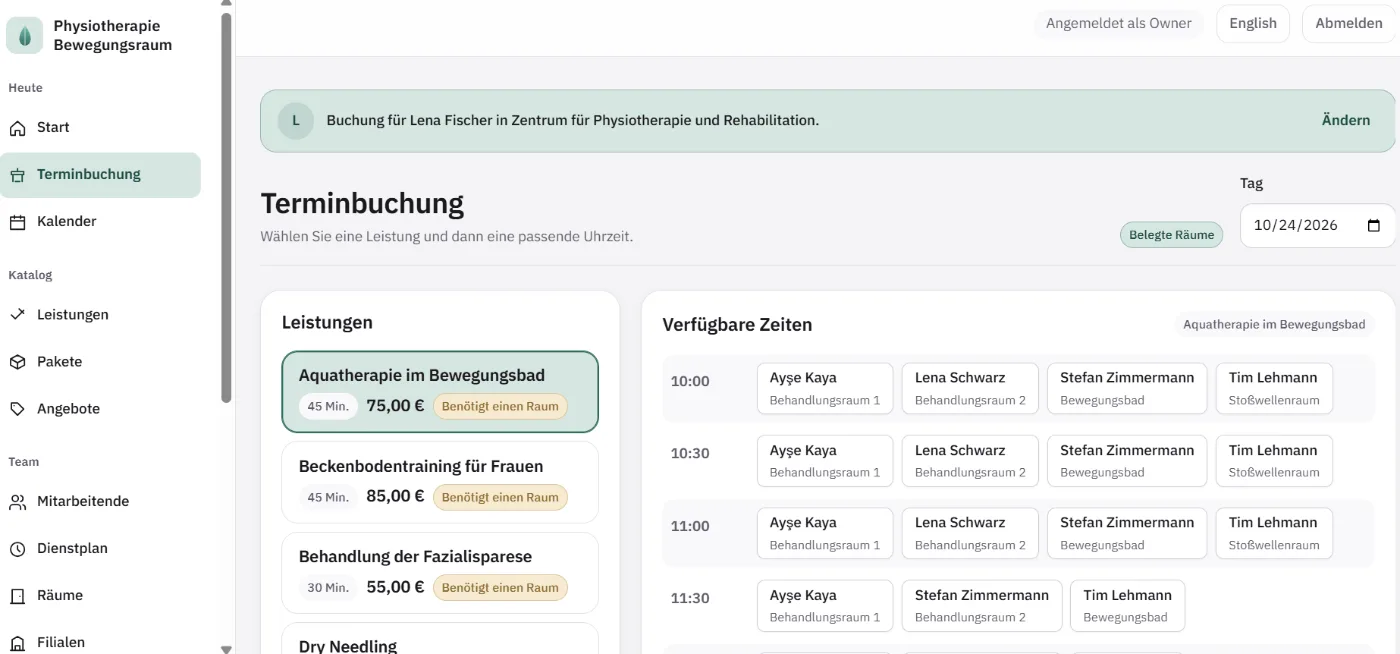Image resolution: width=1400 pixels, height=654 pixels.
Task: Book 11:00 with Lena Schwarz
Action: (x=970, y=533)
